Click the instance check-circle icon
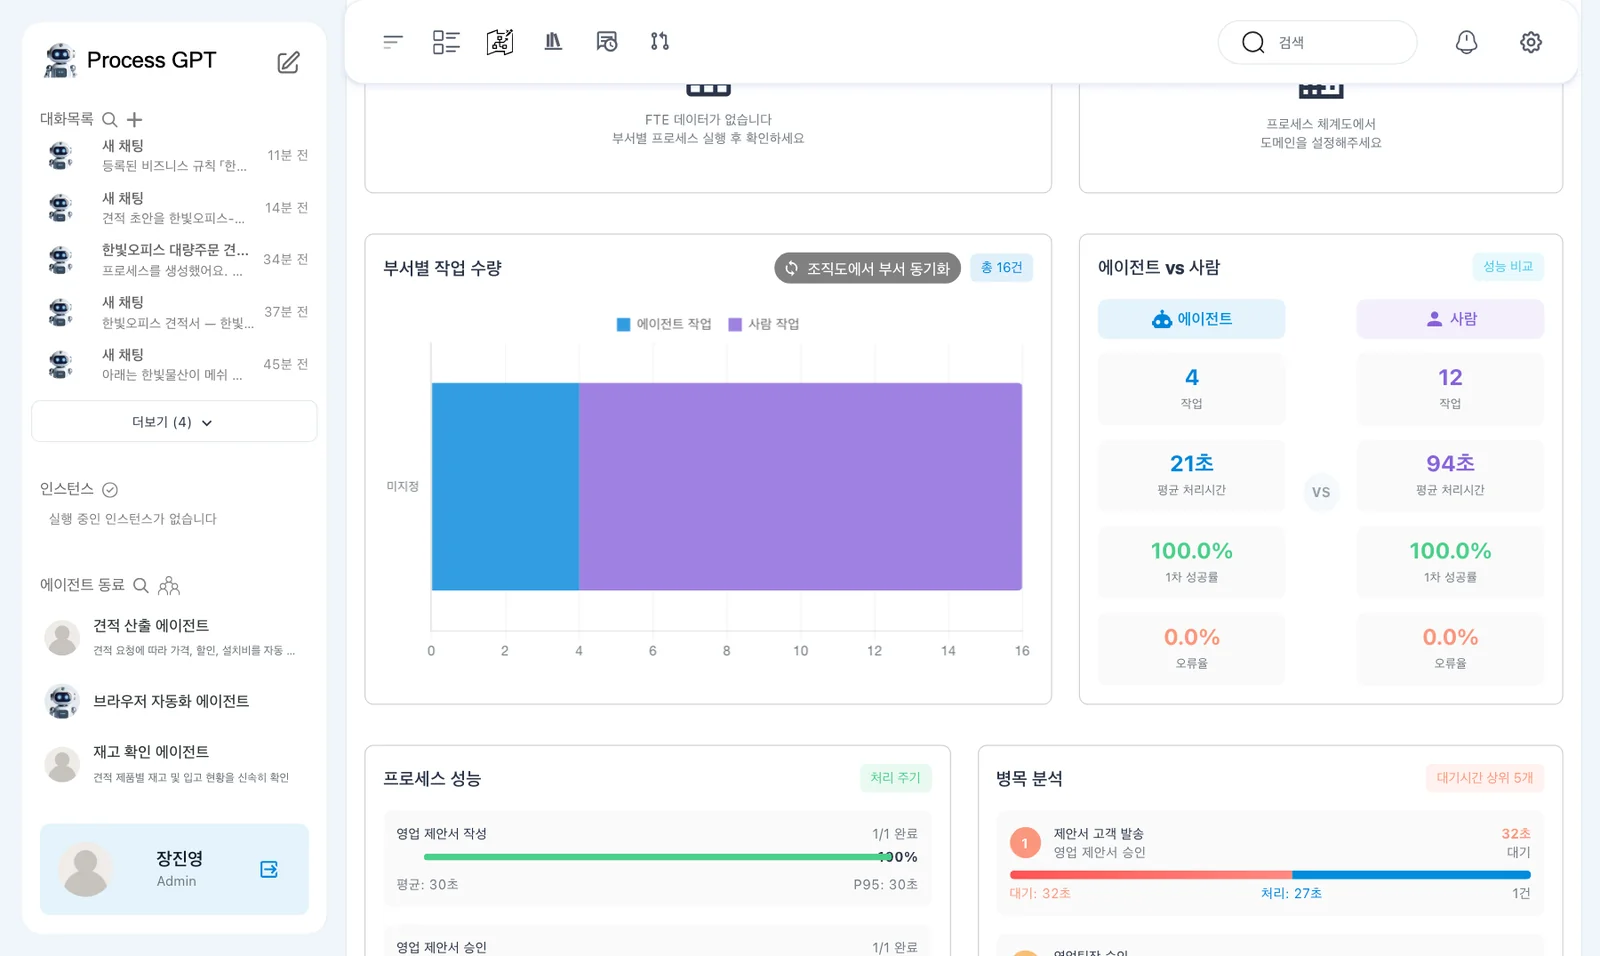1600x956 pixels. 110,489
